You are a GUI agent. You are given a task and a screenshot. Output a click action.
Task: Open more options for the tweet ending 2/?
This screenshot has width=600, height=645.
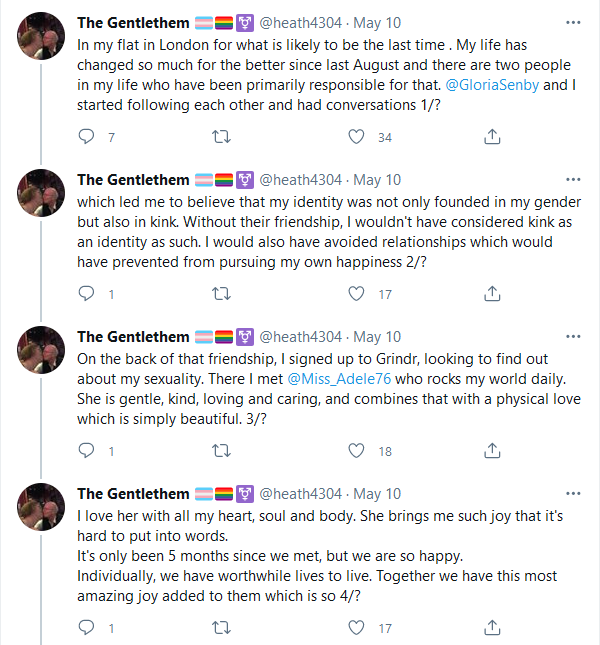573,180
